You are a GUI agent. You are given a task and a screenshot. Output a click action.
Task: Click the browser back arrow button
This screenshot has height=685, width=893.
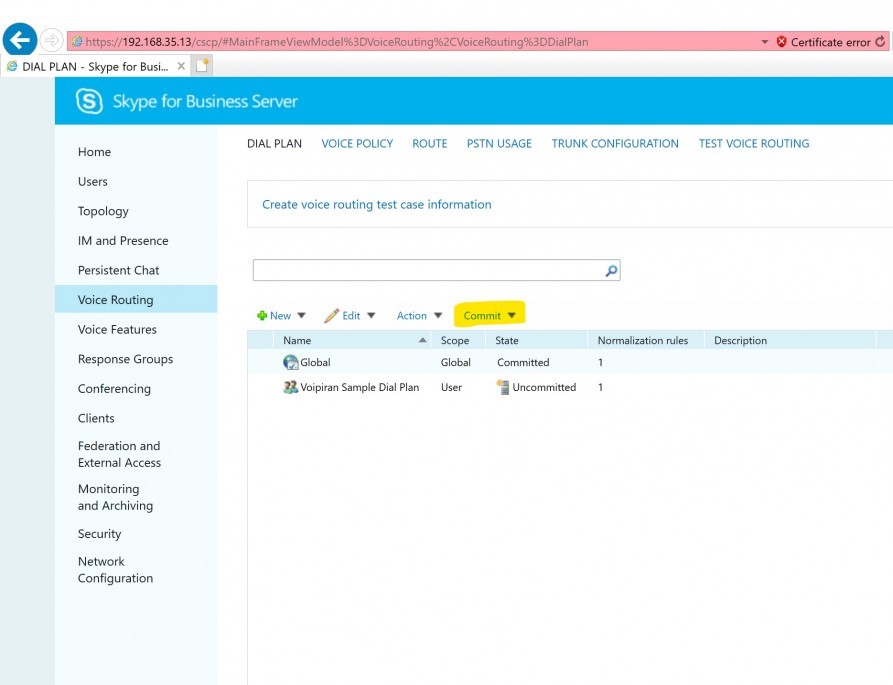pyautogui.click(x=20, y=40)
